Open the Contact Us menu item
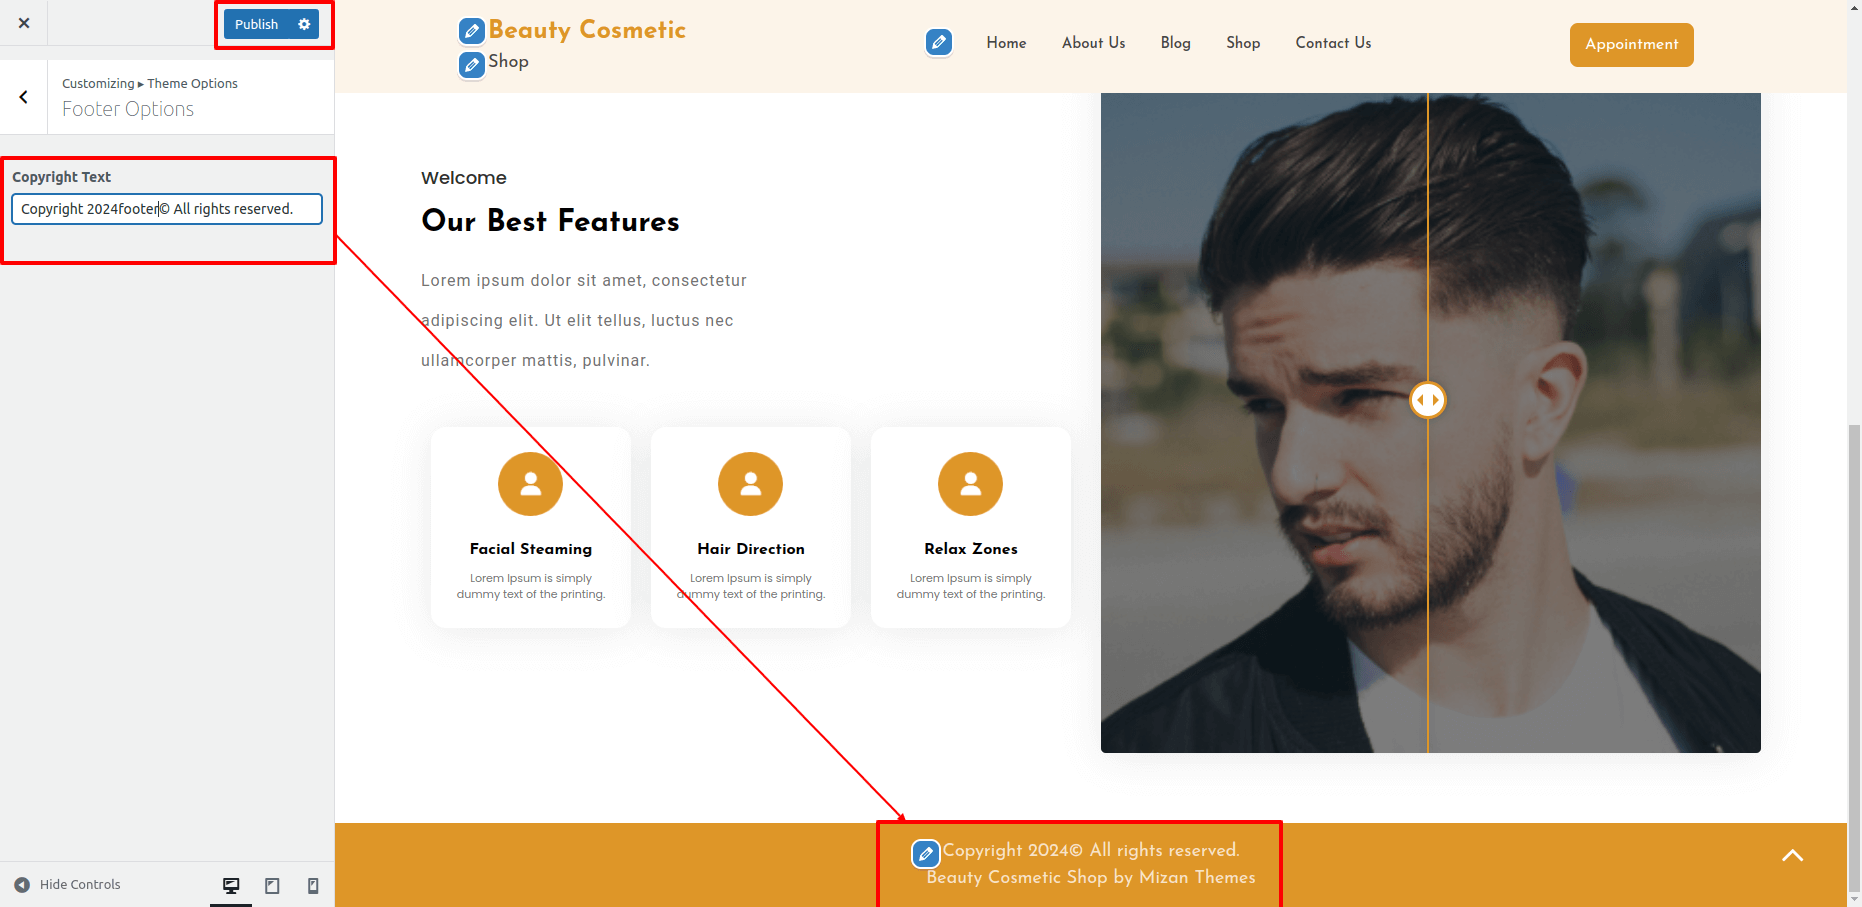 (1333, 43)
